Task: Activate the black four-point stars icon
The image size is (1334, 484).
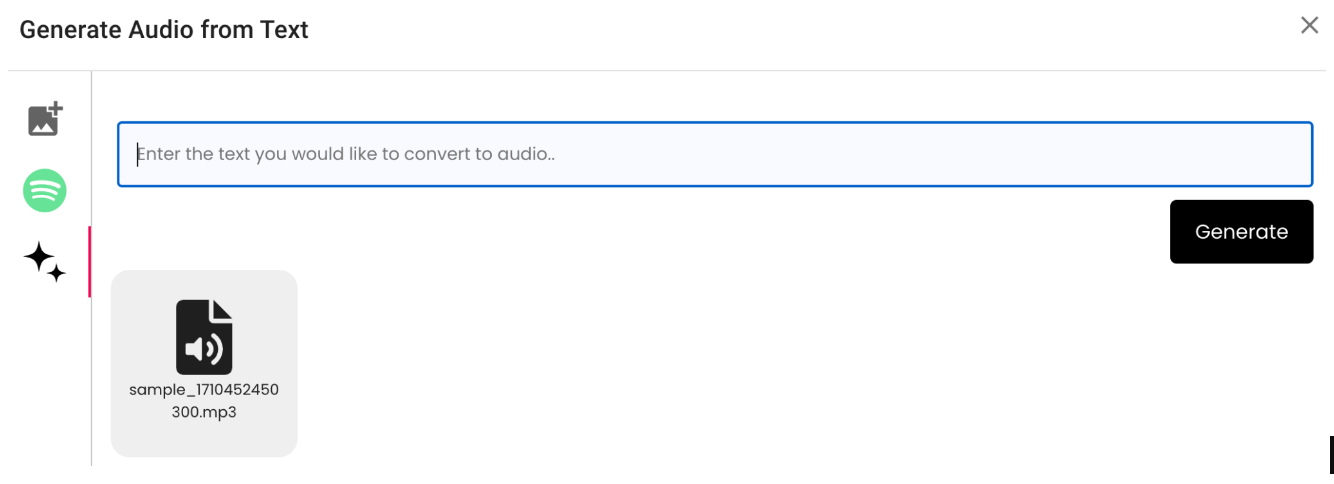Action: [x=45, y=262]
